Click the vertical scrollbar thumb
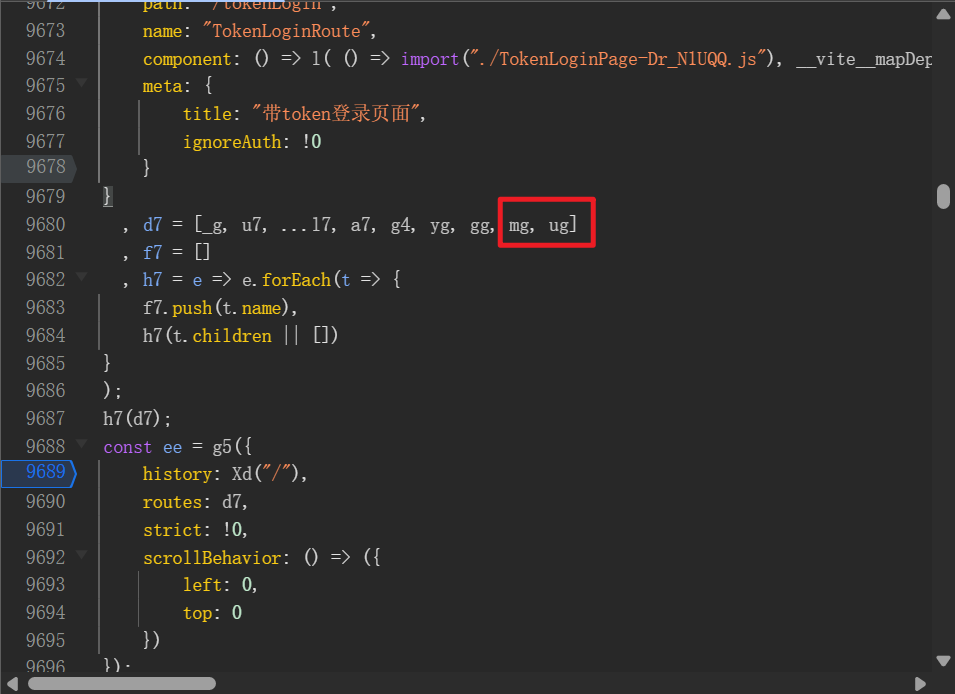955x694 pixels. click(x=942, y=196)
